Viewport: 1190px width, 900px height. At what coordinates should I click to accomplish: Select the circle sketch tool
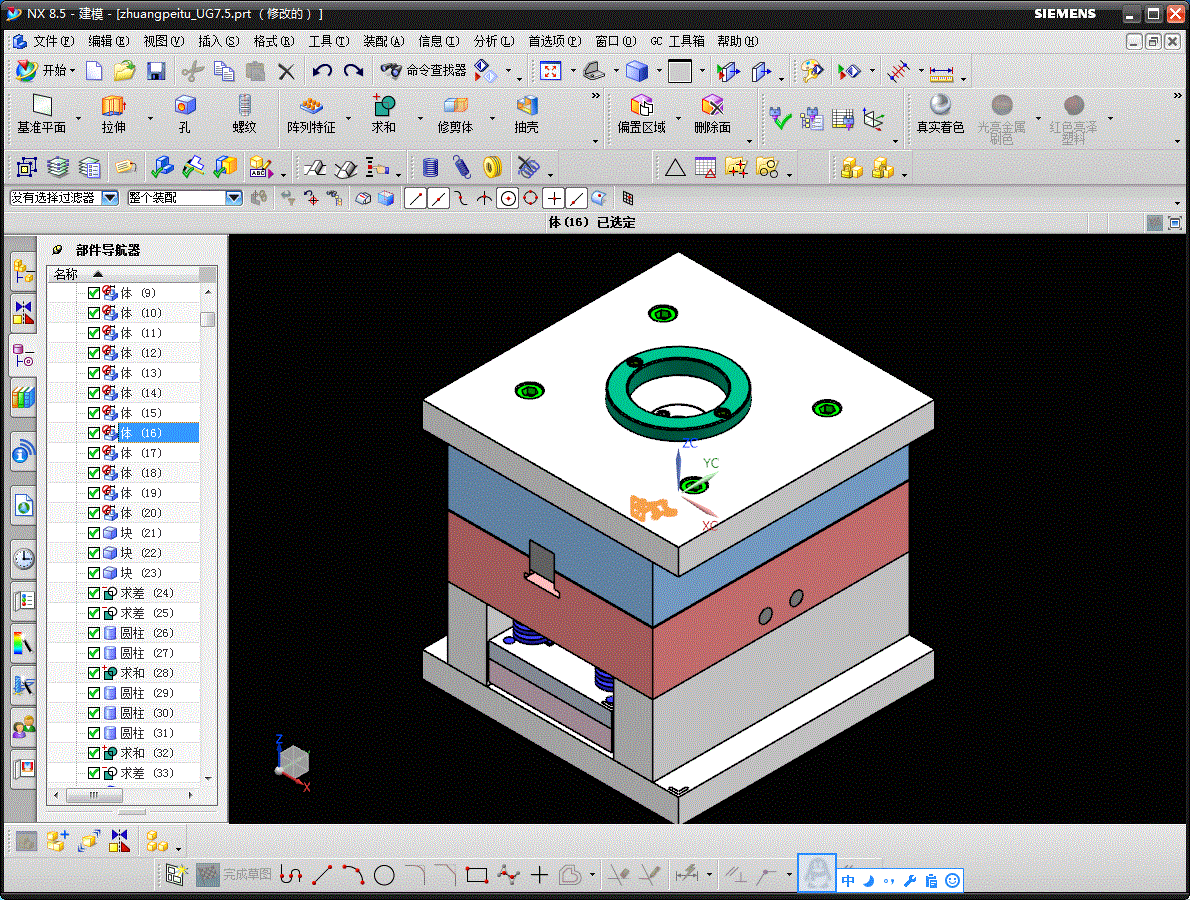click(384, 875)
